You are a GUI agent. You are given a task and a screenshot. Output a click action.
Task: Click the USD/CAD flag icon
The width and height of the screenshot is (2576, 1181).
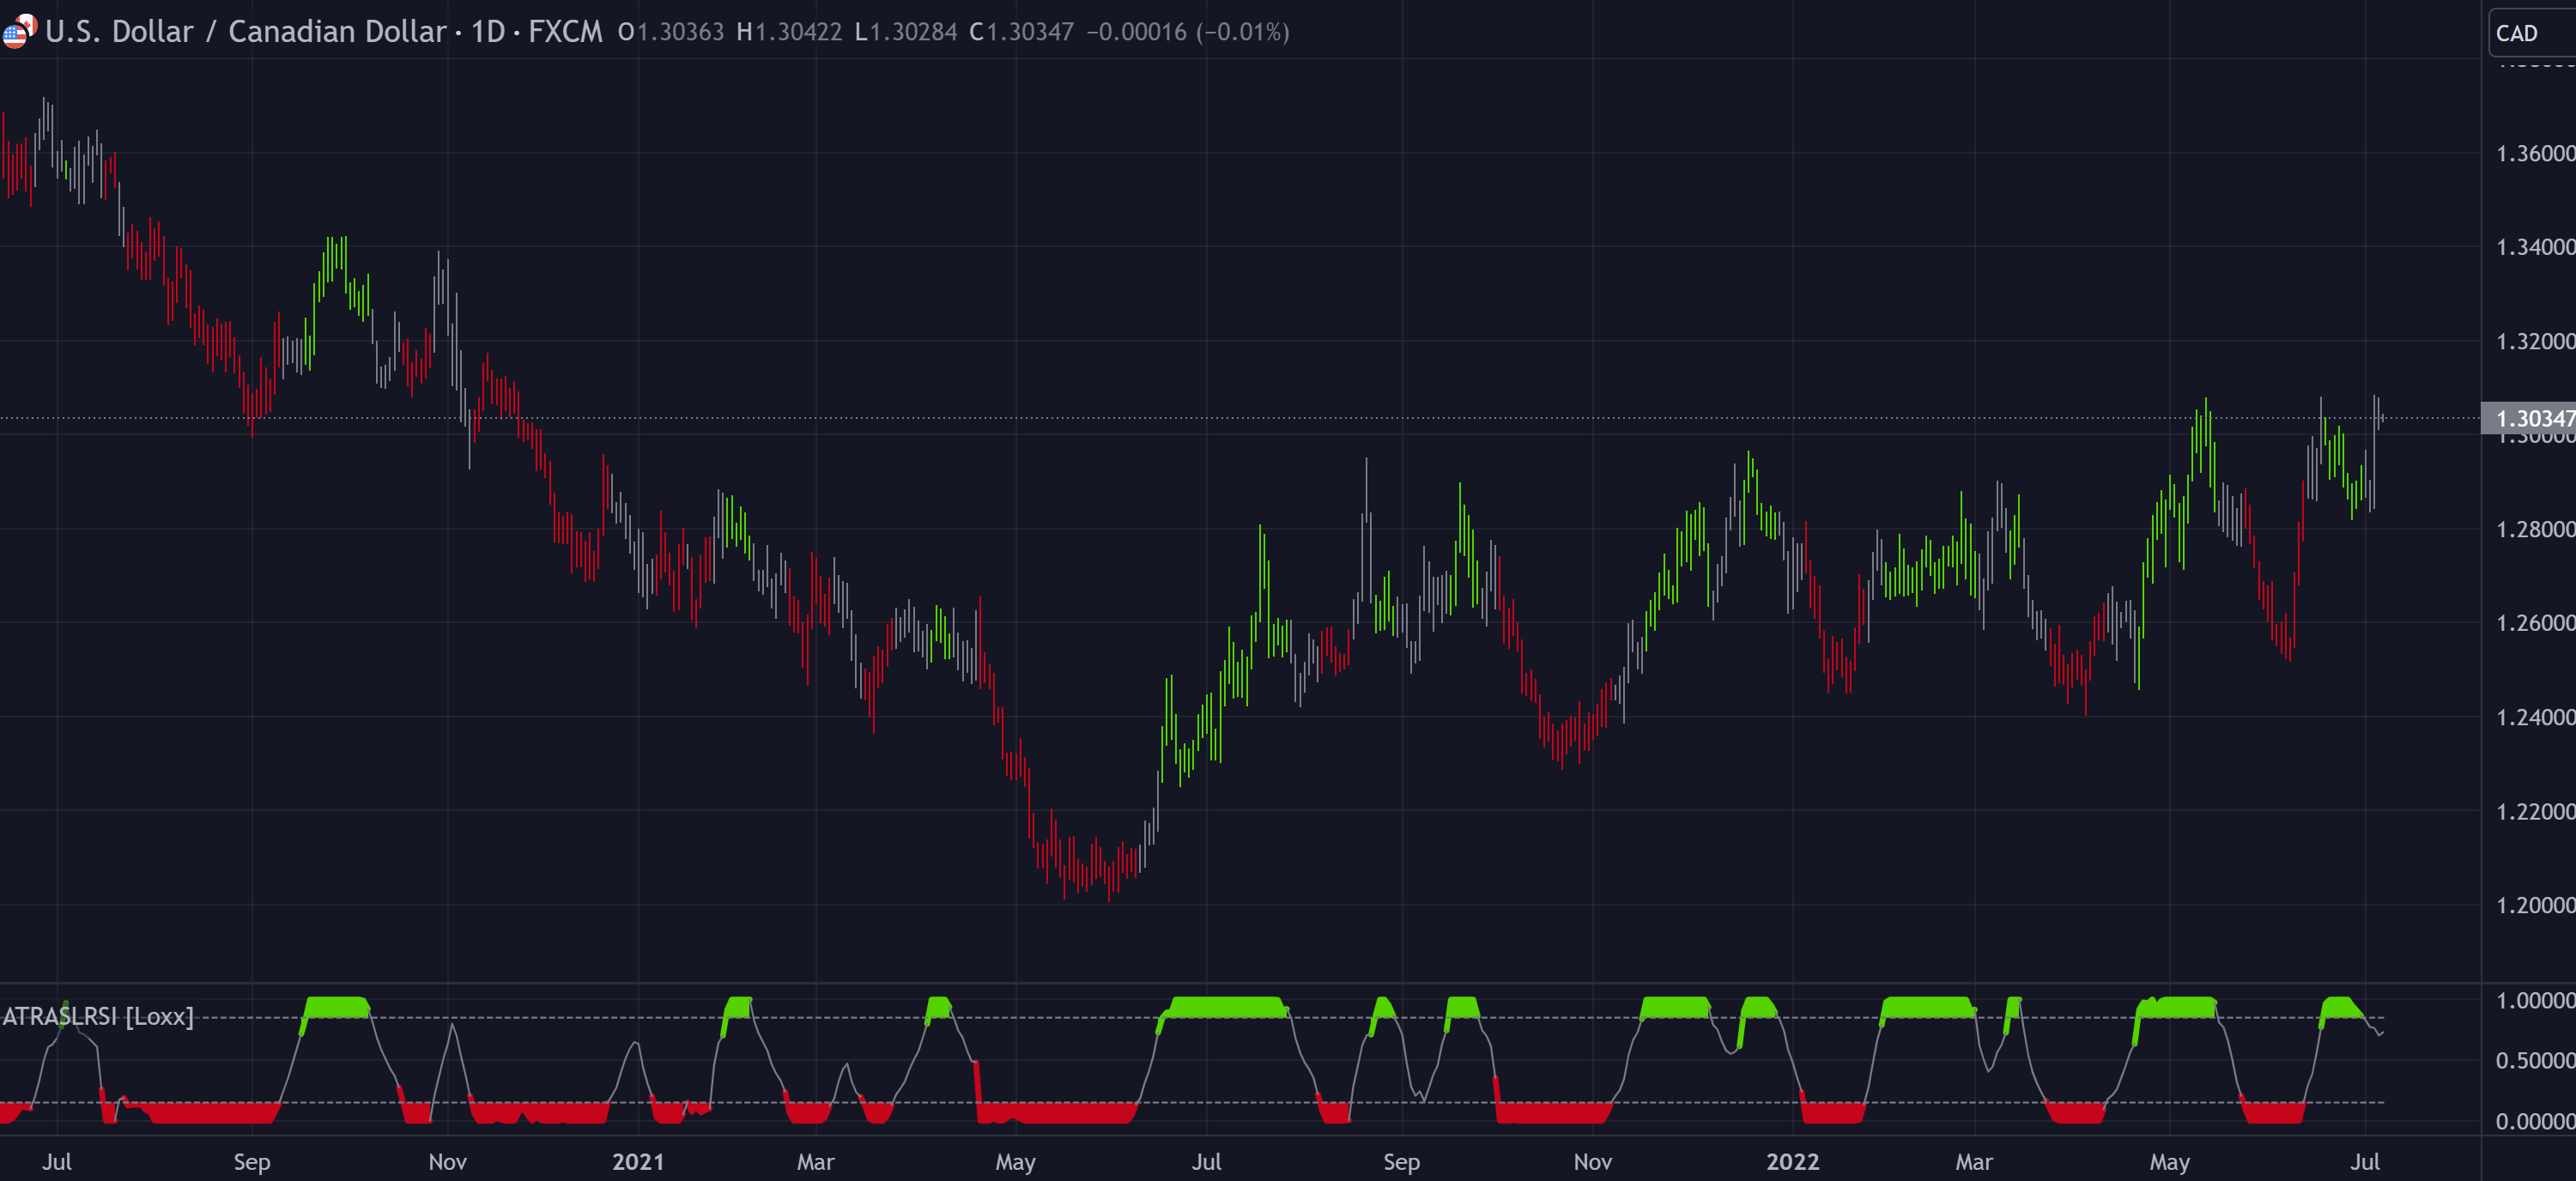pos(18,30)
